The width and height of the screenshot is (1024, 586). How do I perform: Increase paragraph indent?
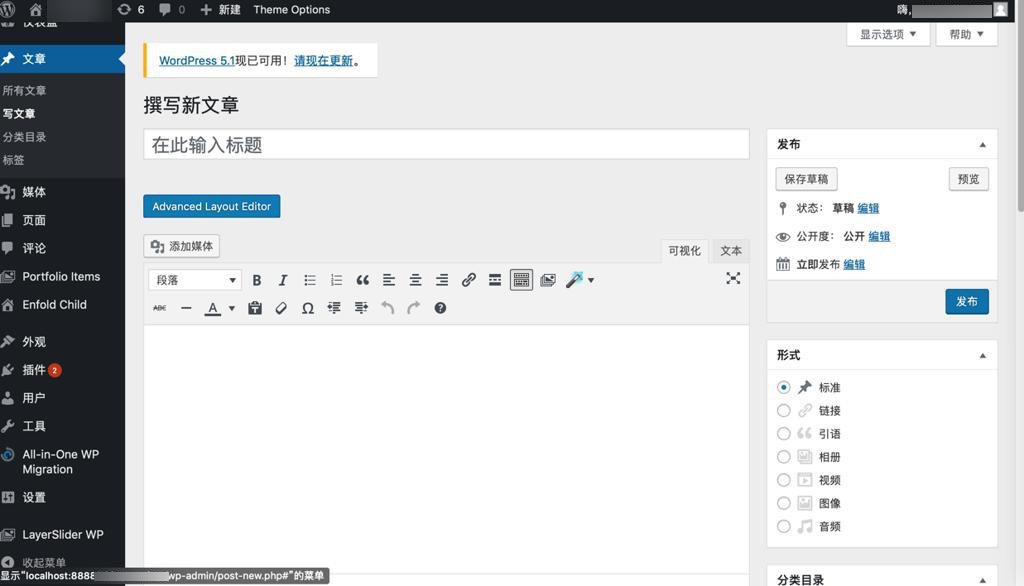coord(360,308)
